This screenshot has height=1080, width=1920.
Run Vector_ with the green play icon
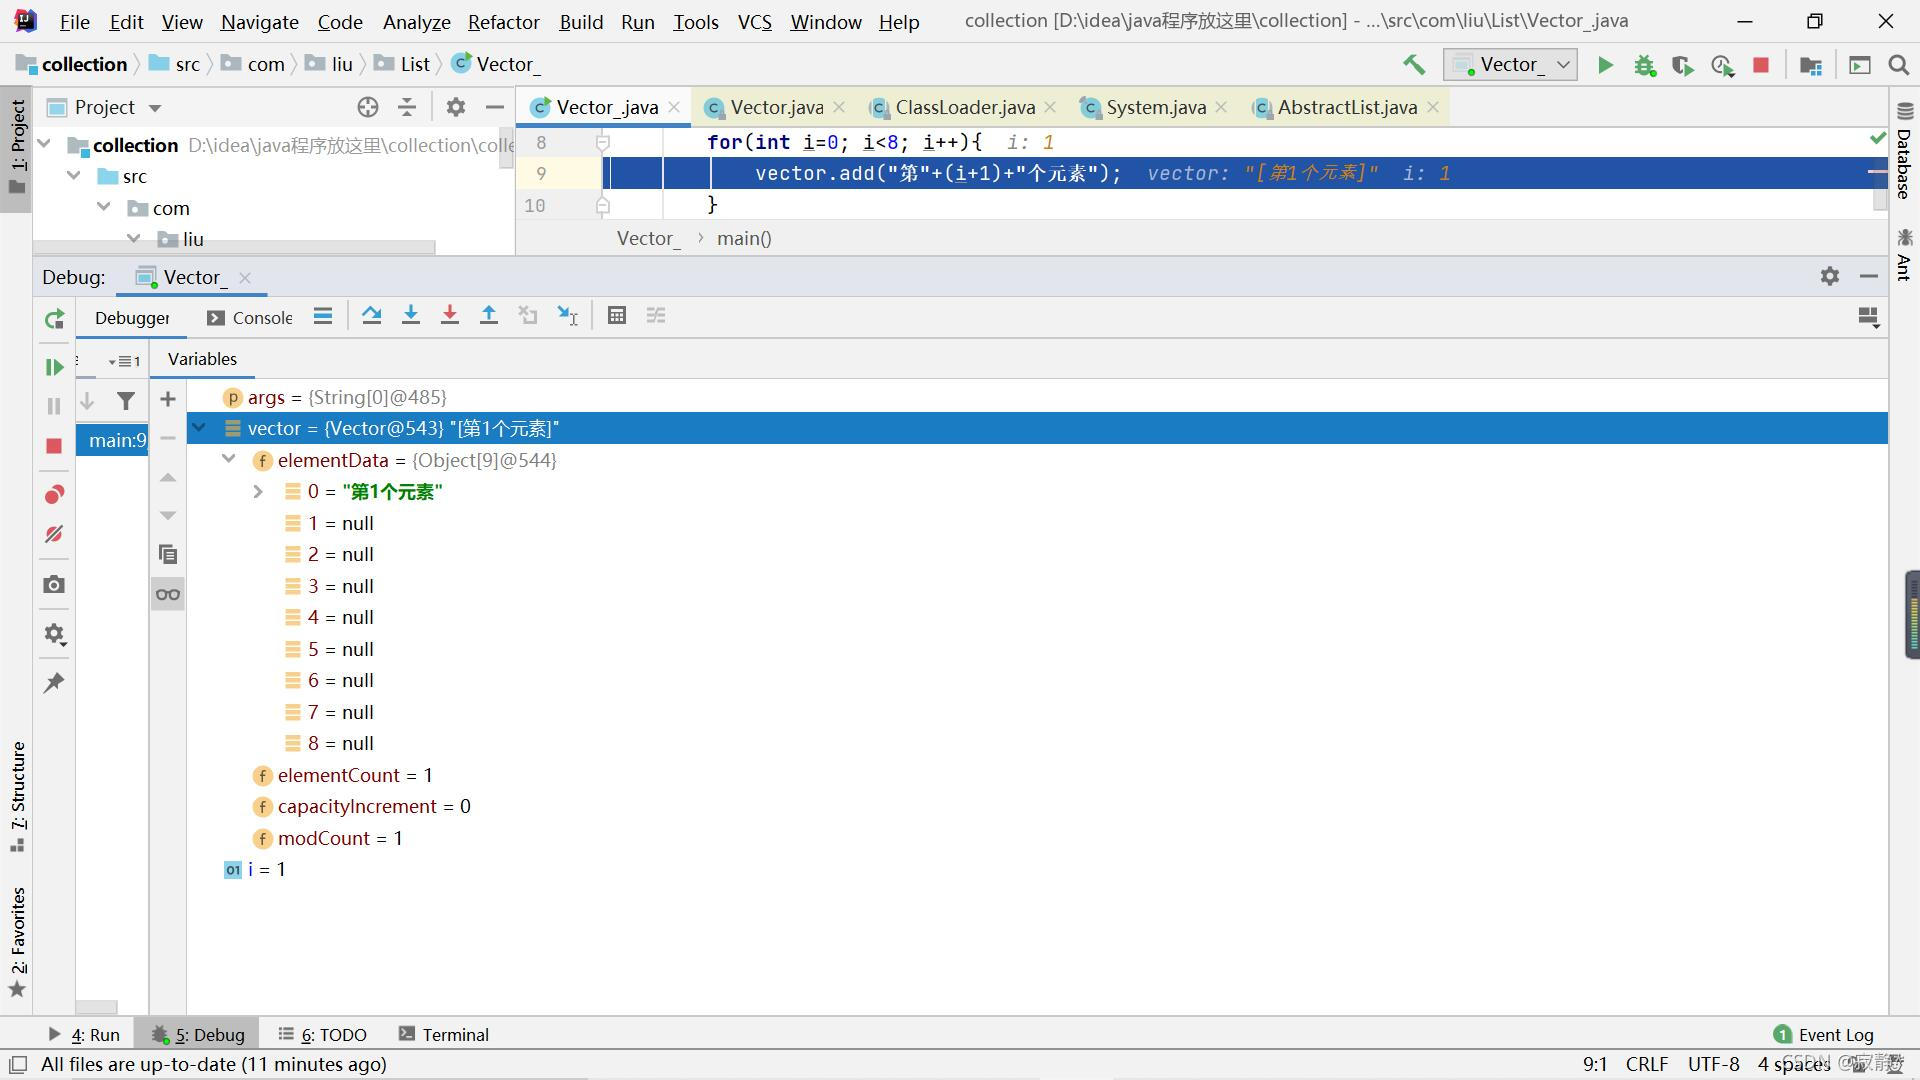[1605, 65]
